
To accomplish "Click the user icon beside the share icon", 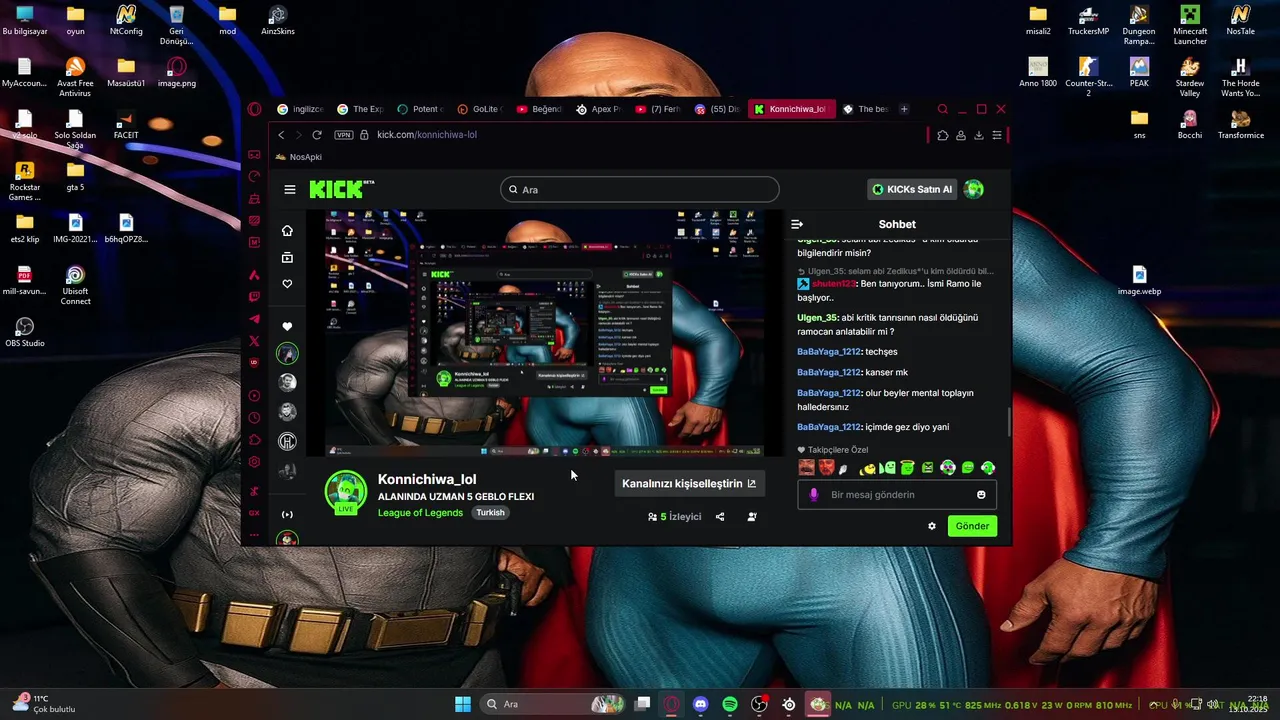I will click(x=752, y=517).
